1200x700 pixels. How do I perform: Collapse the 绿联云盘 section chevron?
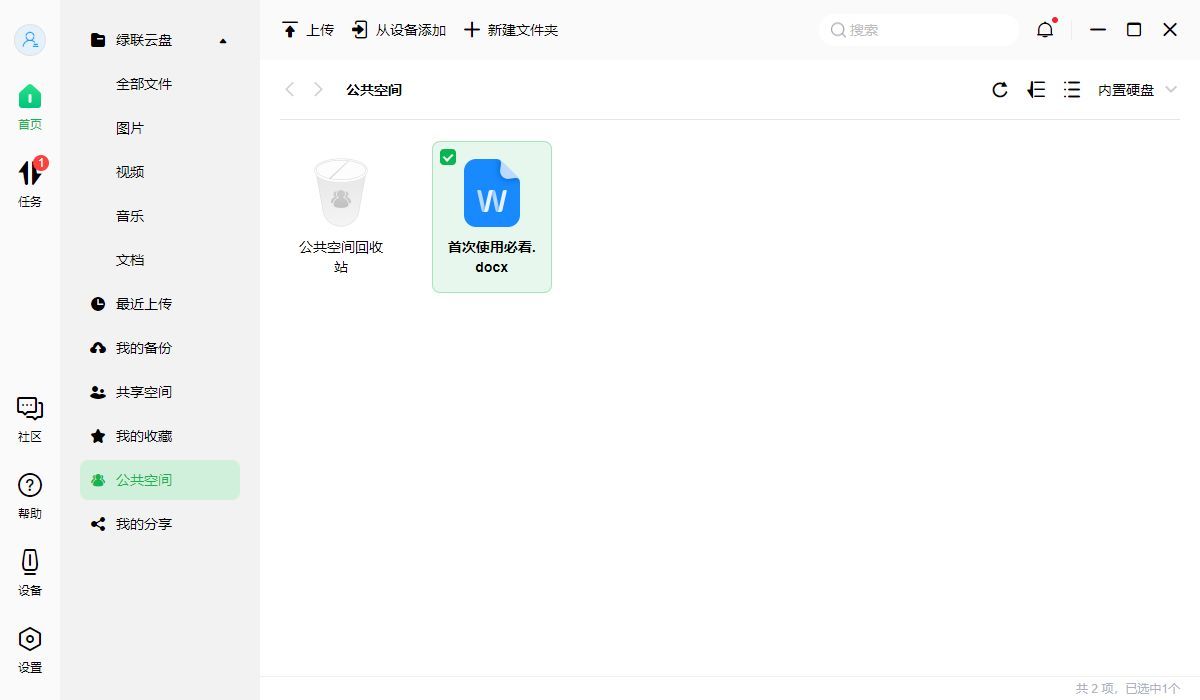pos(223,41)
